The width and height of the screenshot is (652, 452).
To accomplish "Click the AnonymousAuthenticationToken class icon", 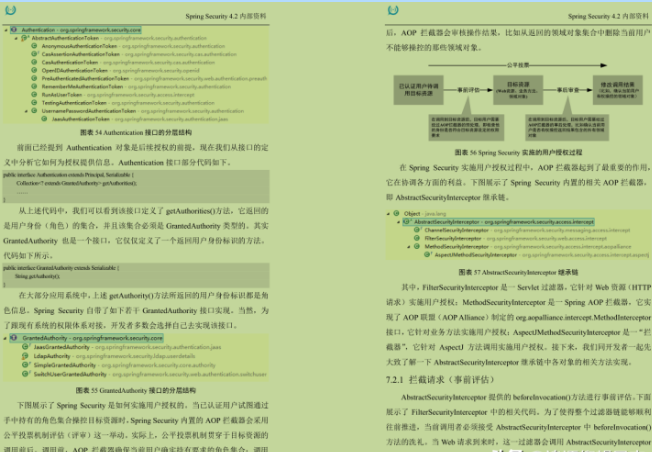I will (34, 46).
